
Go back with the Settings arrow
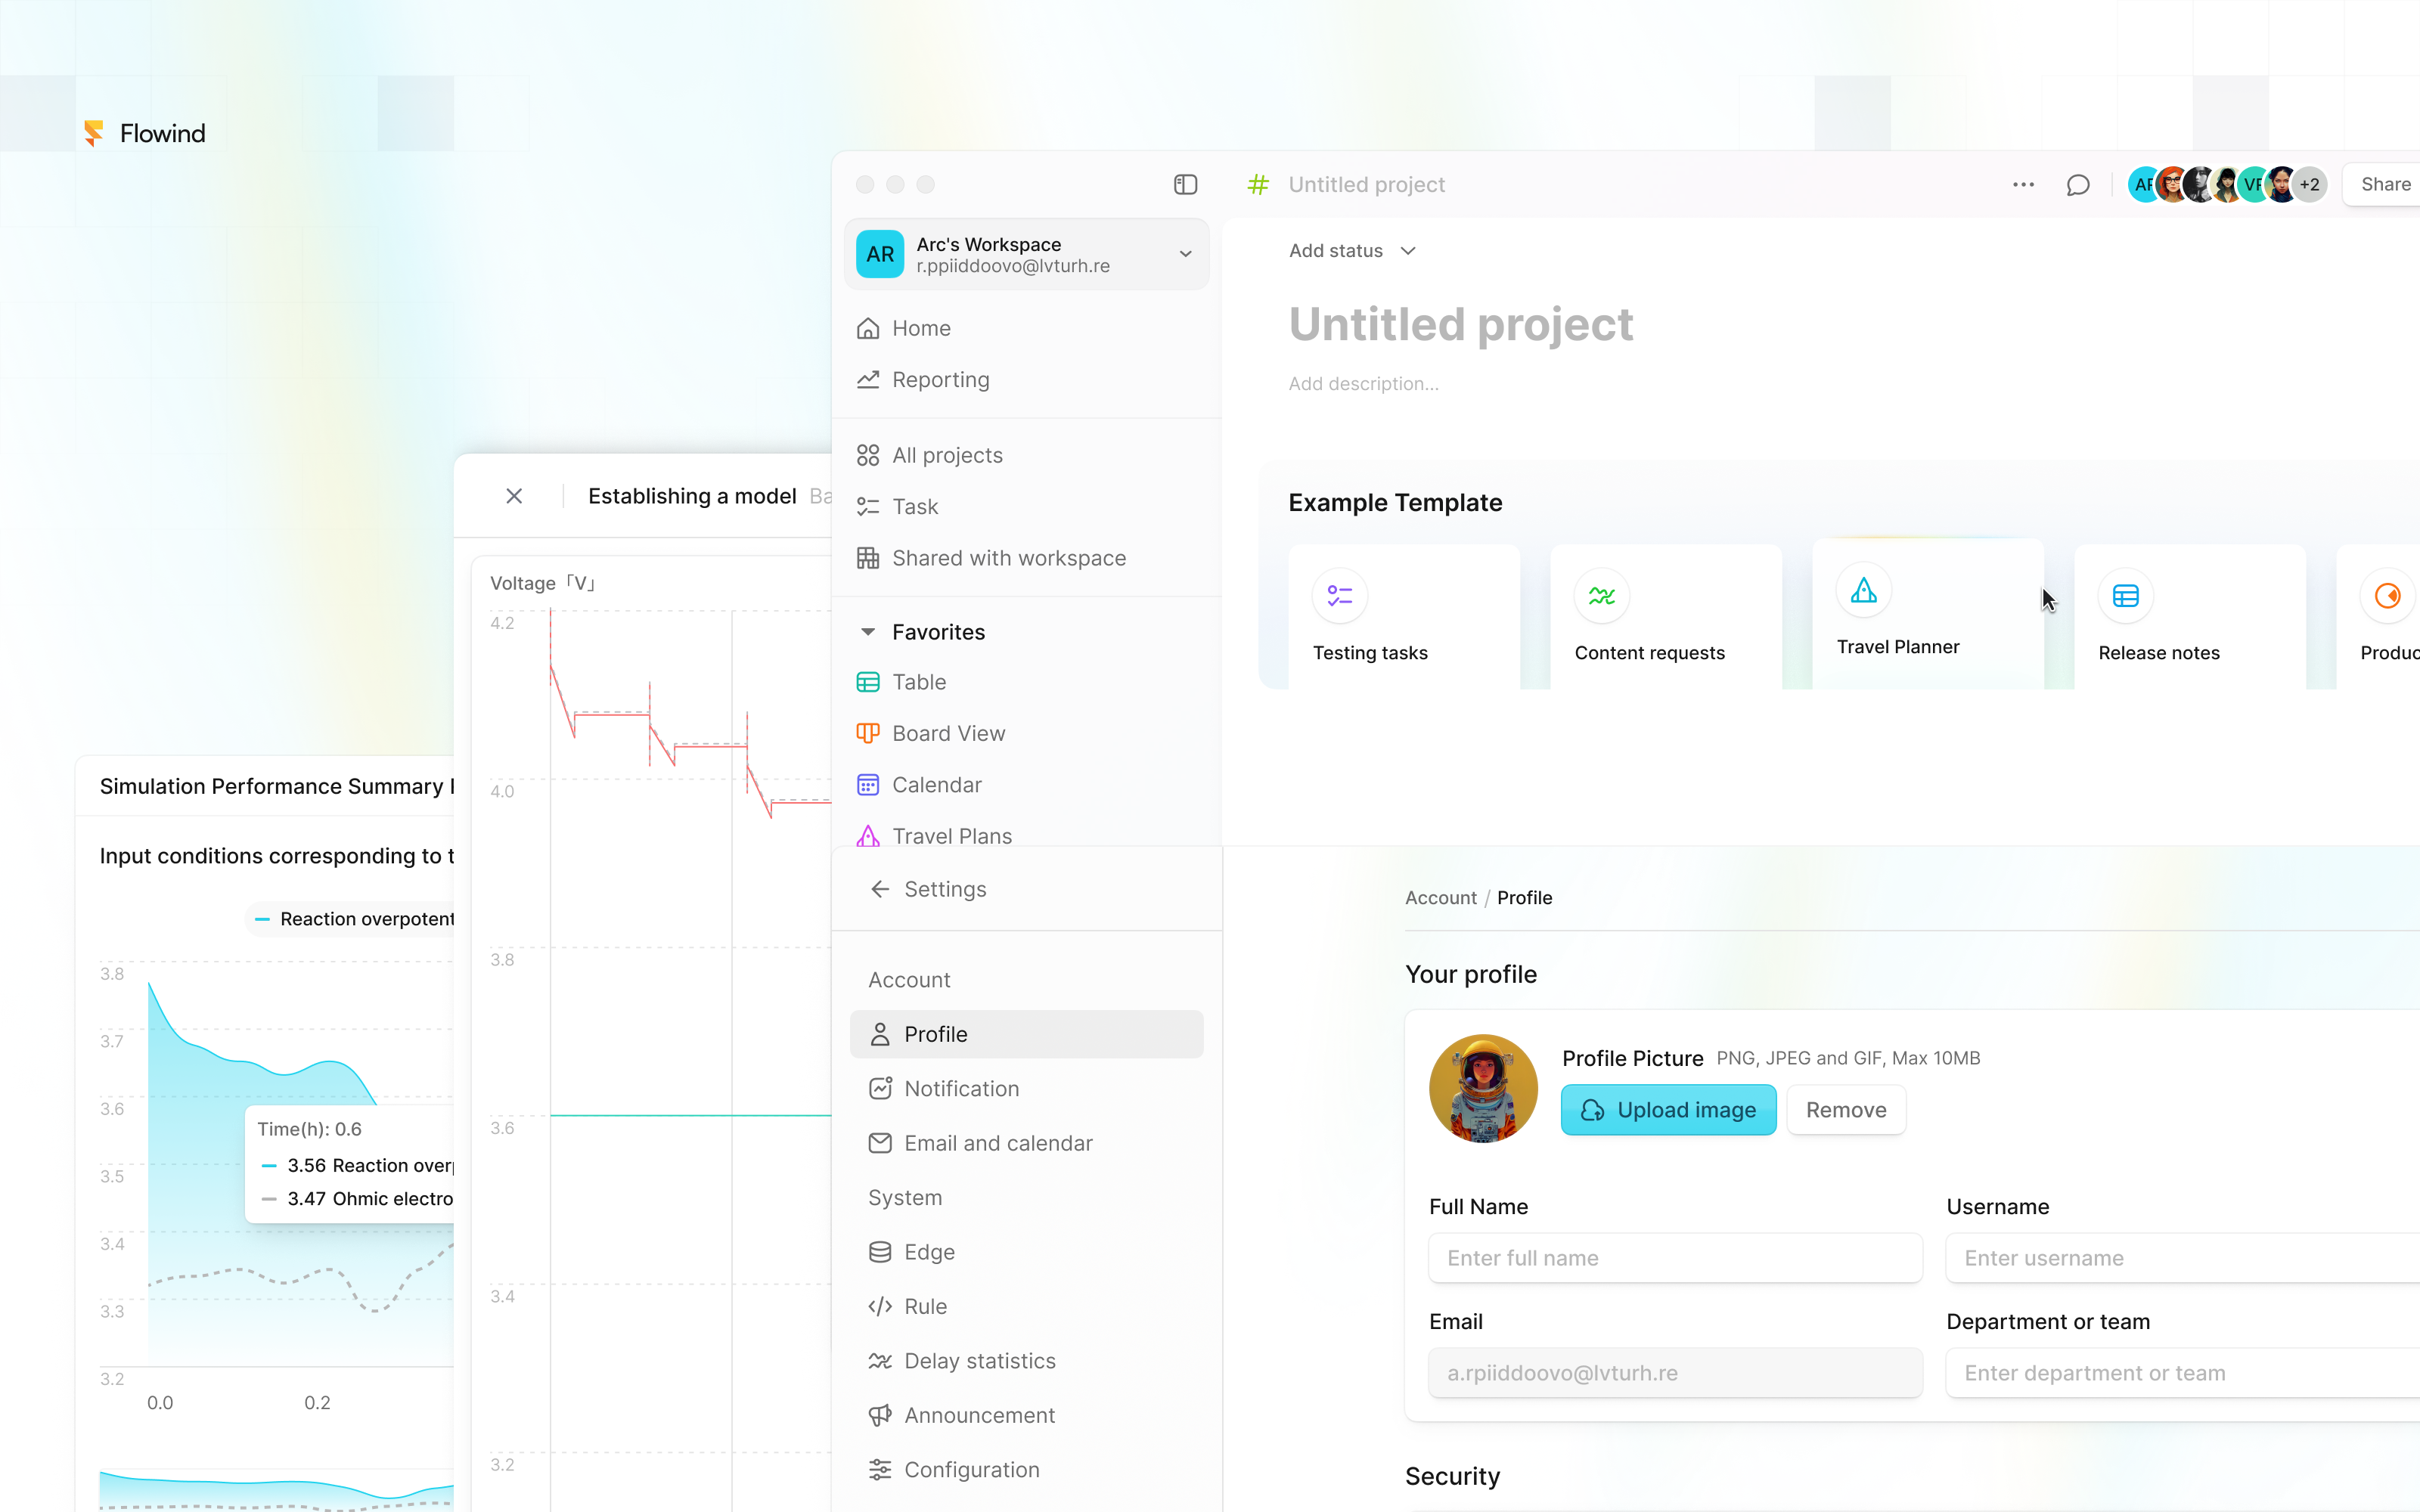pos(880,889)
